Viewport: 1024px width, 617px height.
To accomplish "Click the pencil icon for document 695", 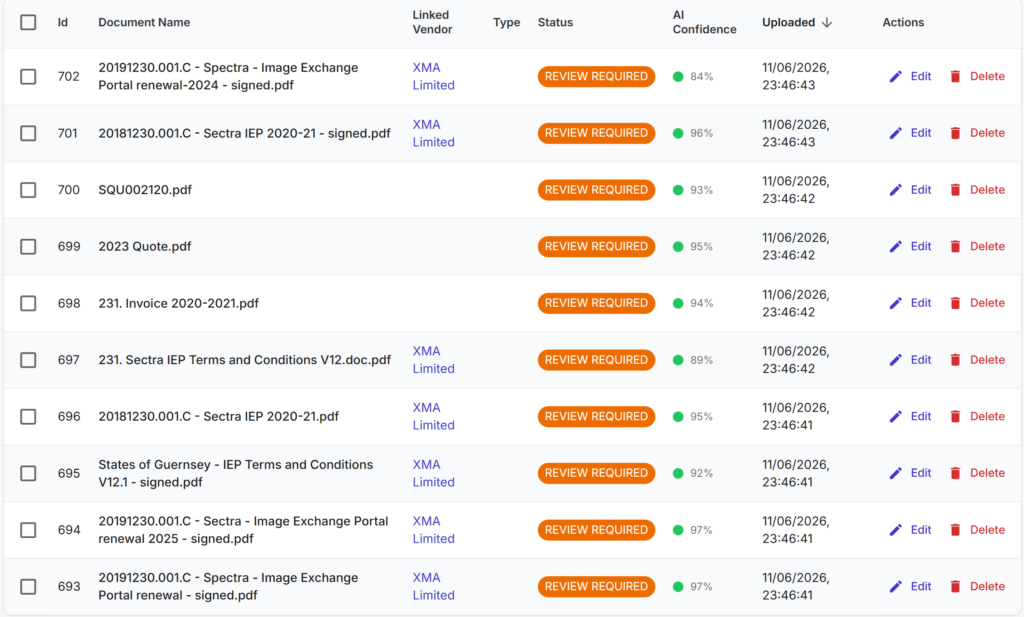I will point(895,473).
